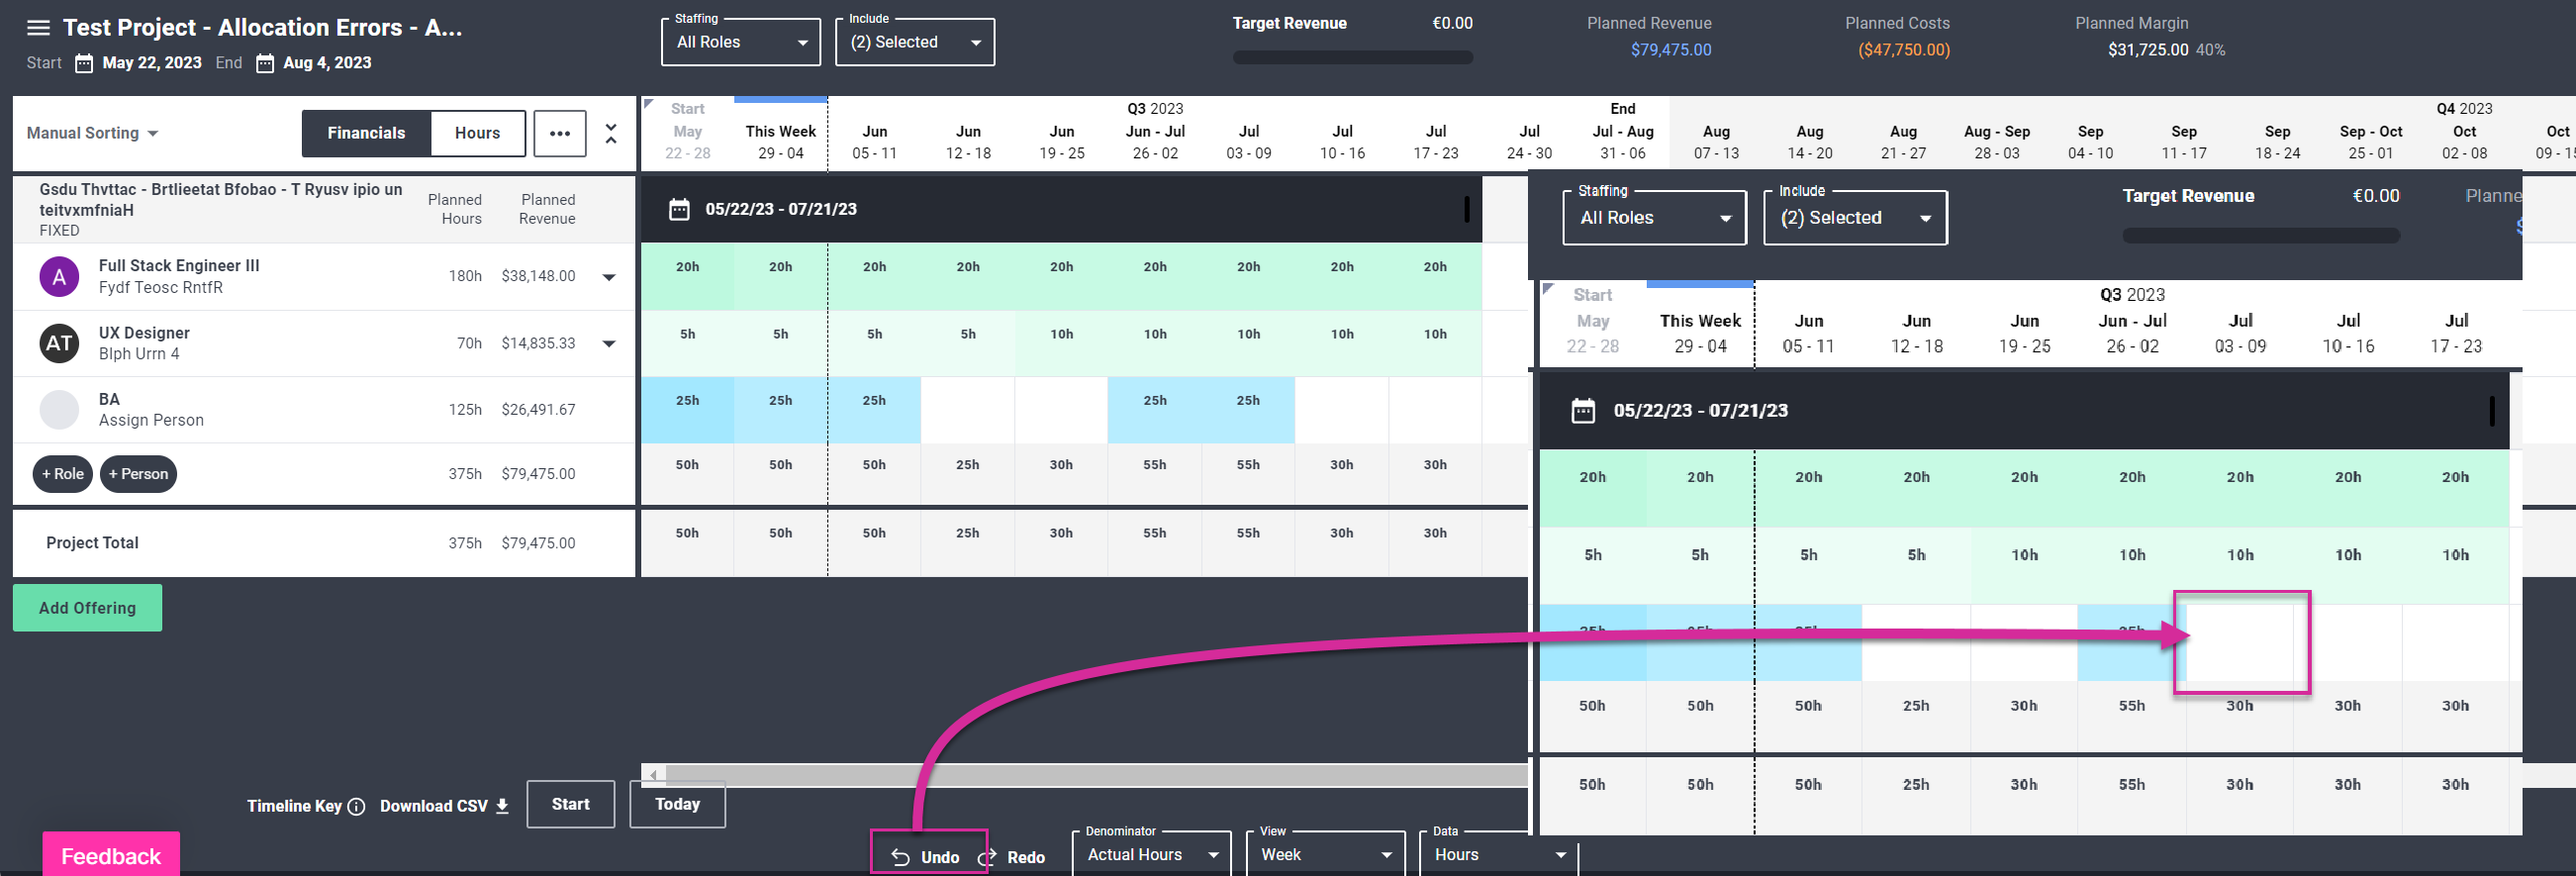This screenshot has height=876, width=2576.
Task: Click the + Role button
Action: pos(63,474)
